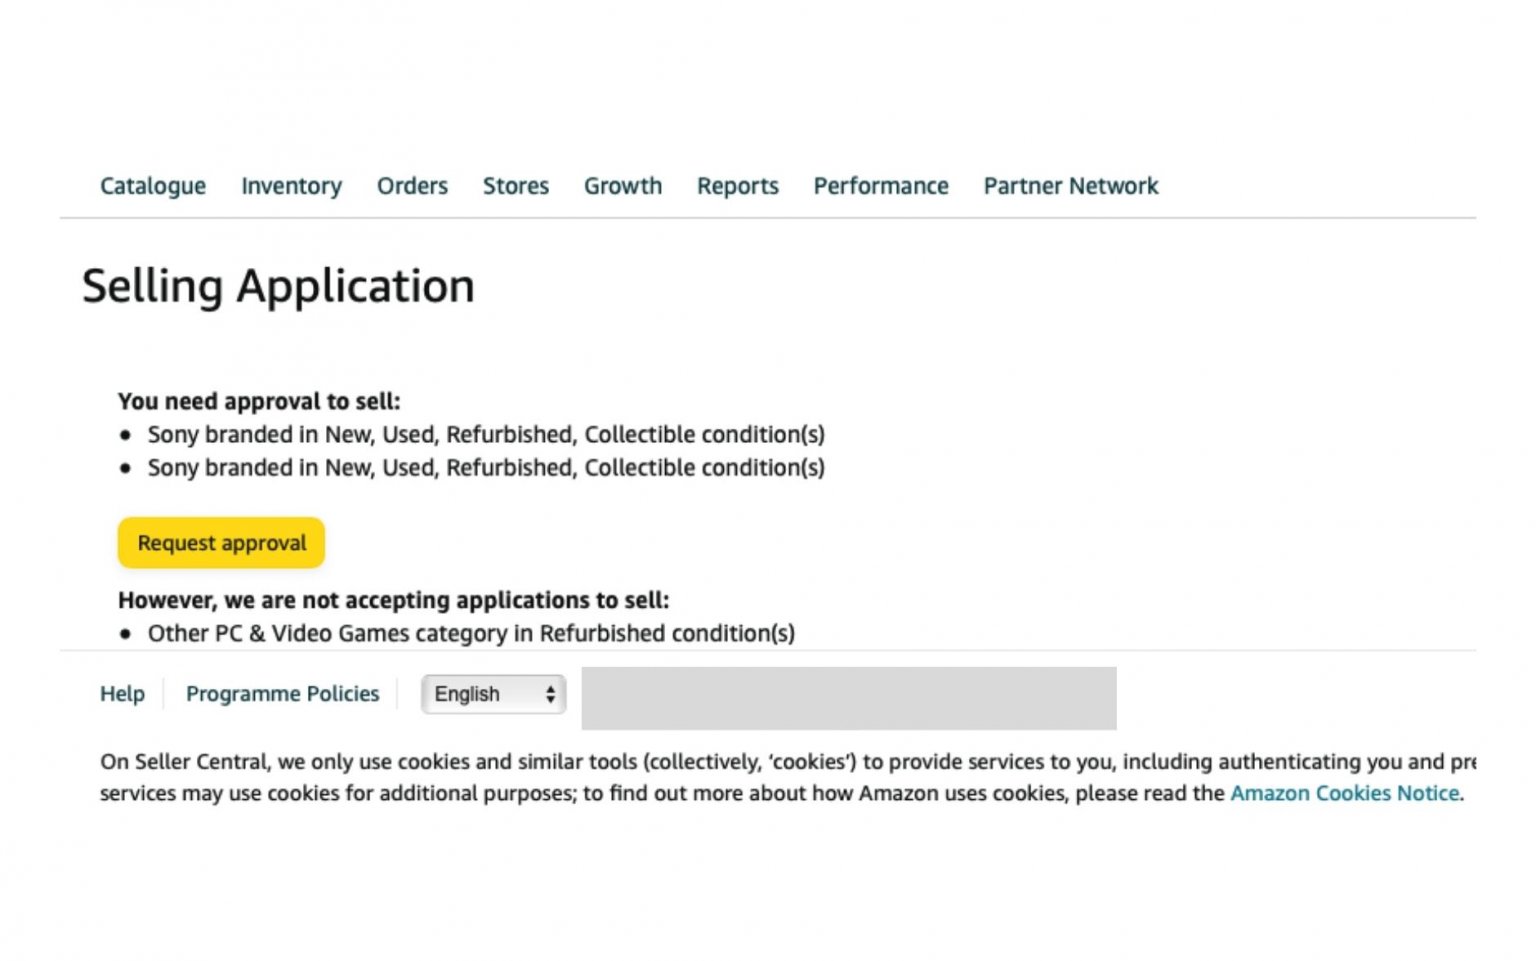Click the grey placeholder bar near the footer
1536x961 pixels.
(x=848, y=698)
